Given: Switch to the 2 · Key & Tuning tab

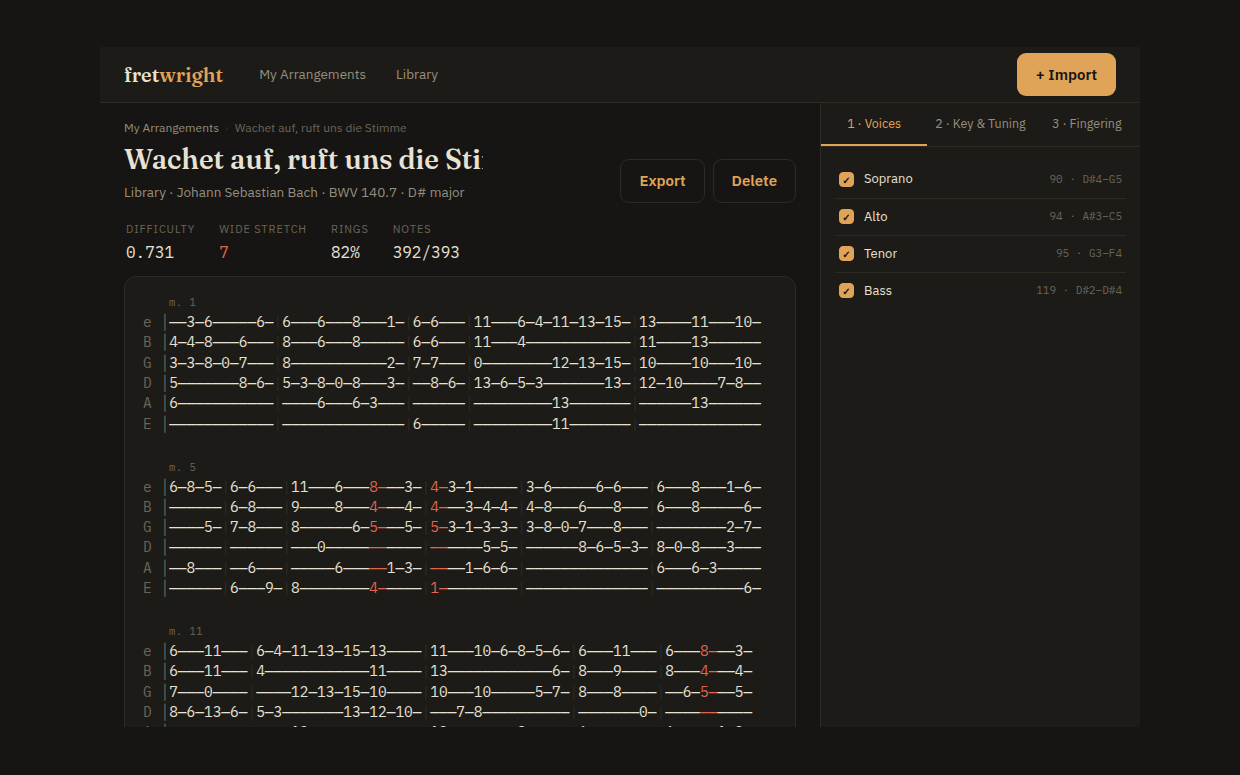Looking at the screenshot, I should point(980,124).
